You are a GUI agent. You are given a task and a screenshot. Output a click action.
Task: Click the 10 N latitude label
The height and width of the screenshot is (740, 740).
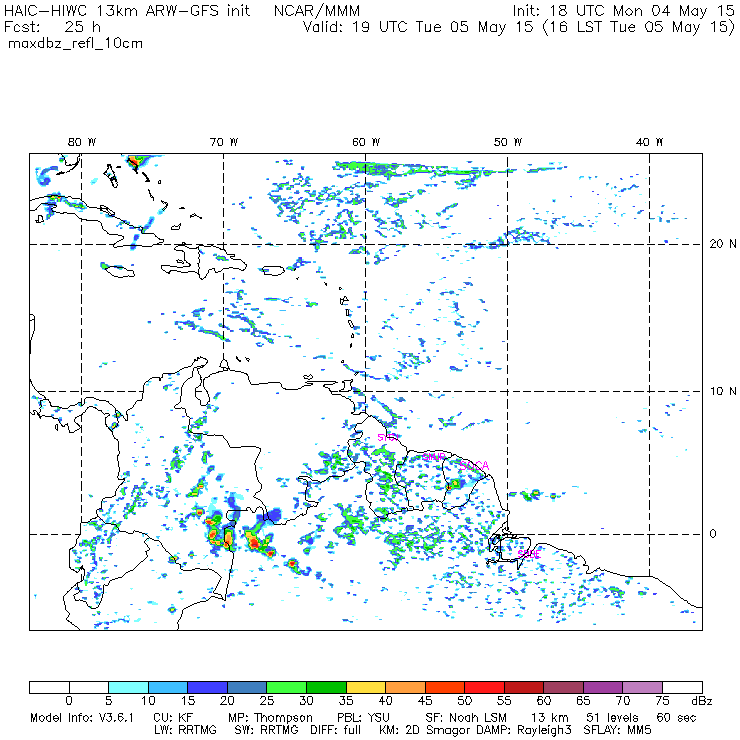[723, 391]
